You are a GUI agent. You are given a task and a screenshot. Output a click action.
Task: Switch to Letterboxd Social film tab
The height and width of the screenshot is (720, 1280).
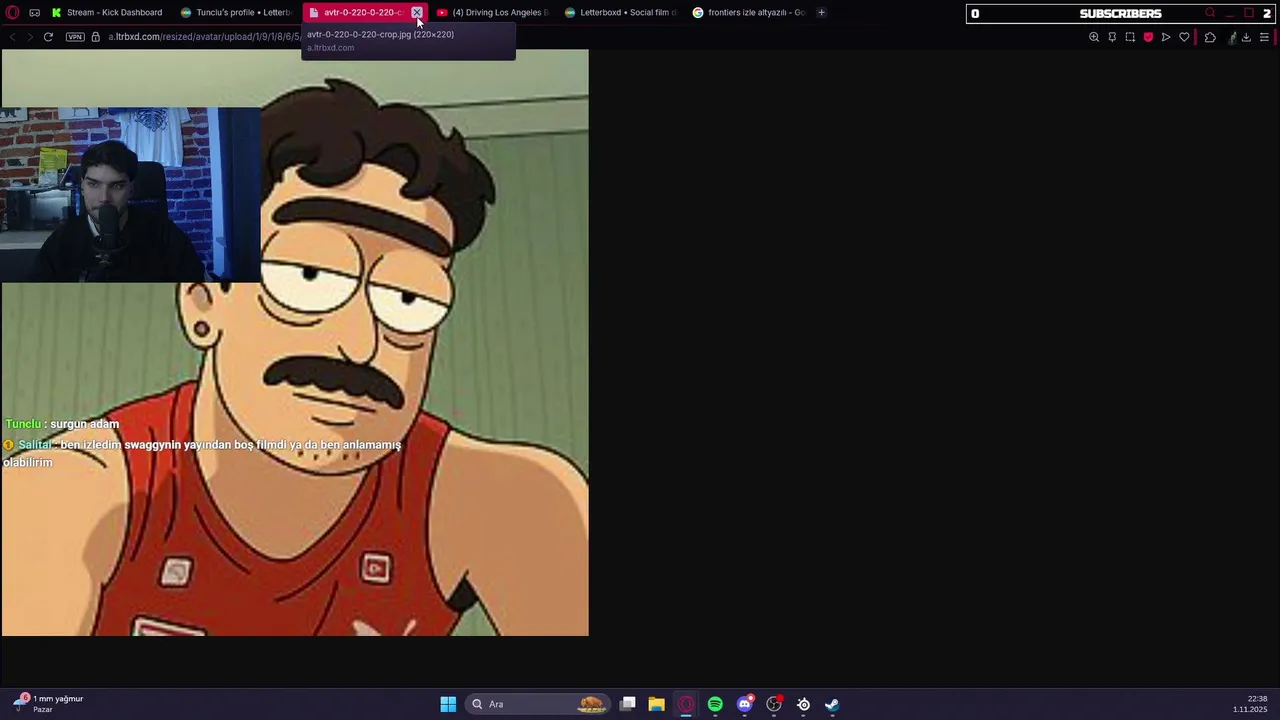(620, 13)
